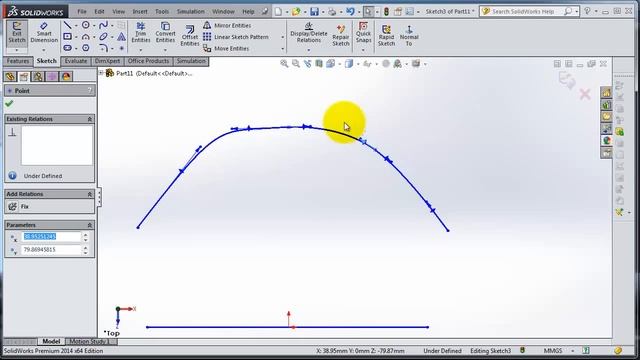Click Linear Sketch Pattern button
Viewport: 640px width, 360px height.
point(236,37)
